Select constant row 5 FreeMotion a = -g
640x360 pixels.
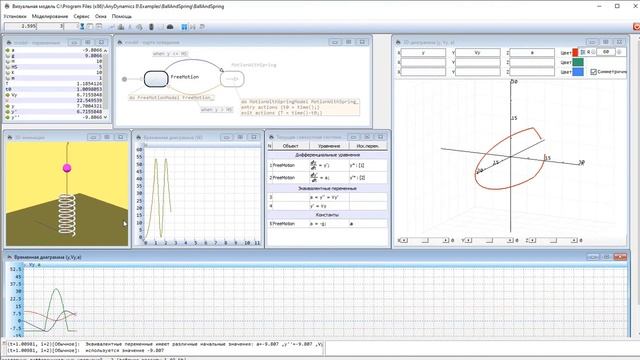point(327,224)
